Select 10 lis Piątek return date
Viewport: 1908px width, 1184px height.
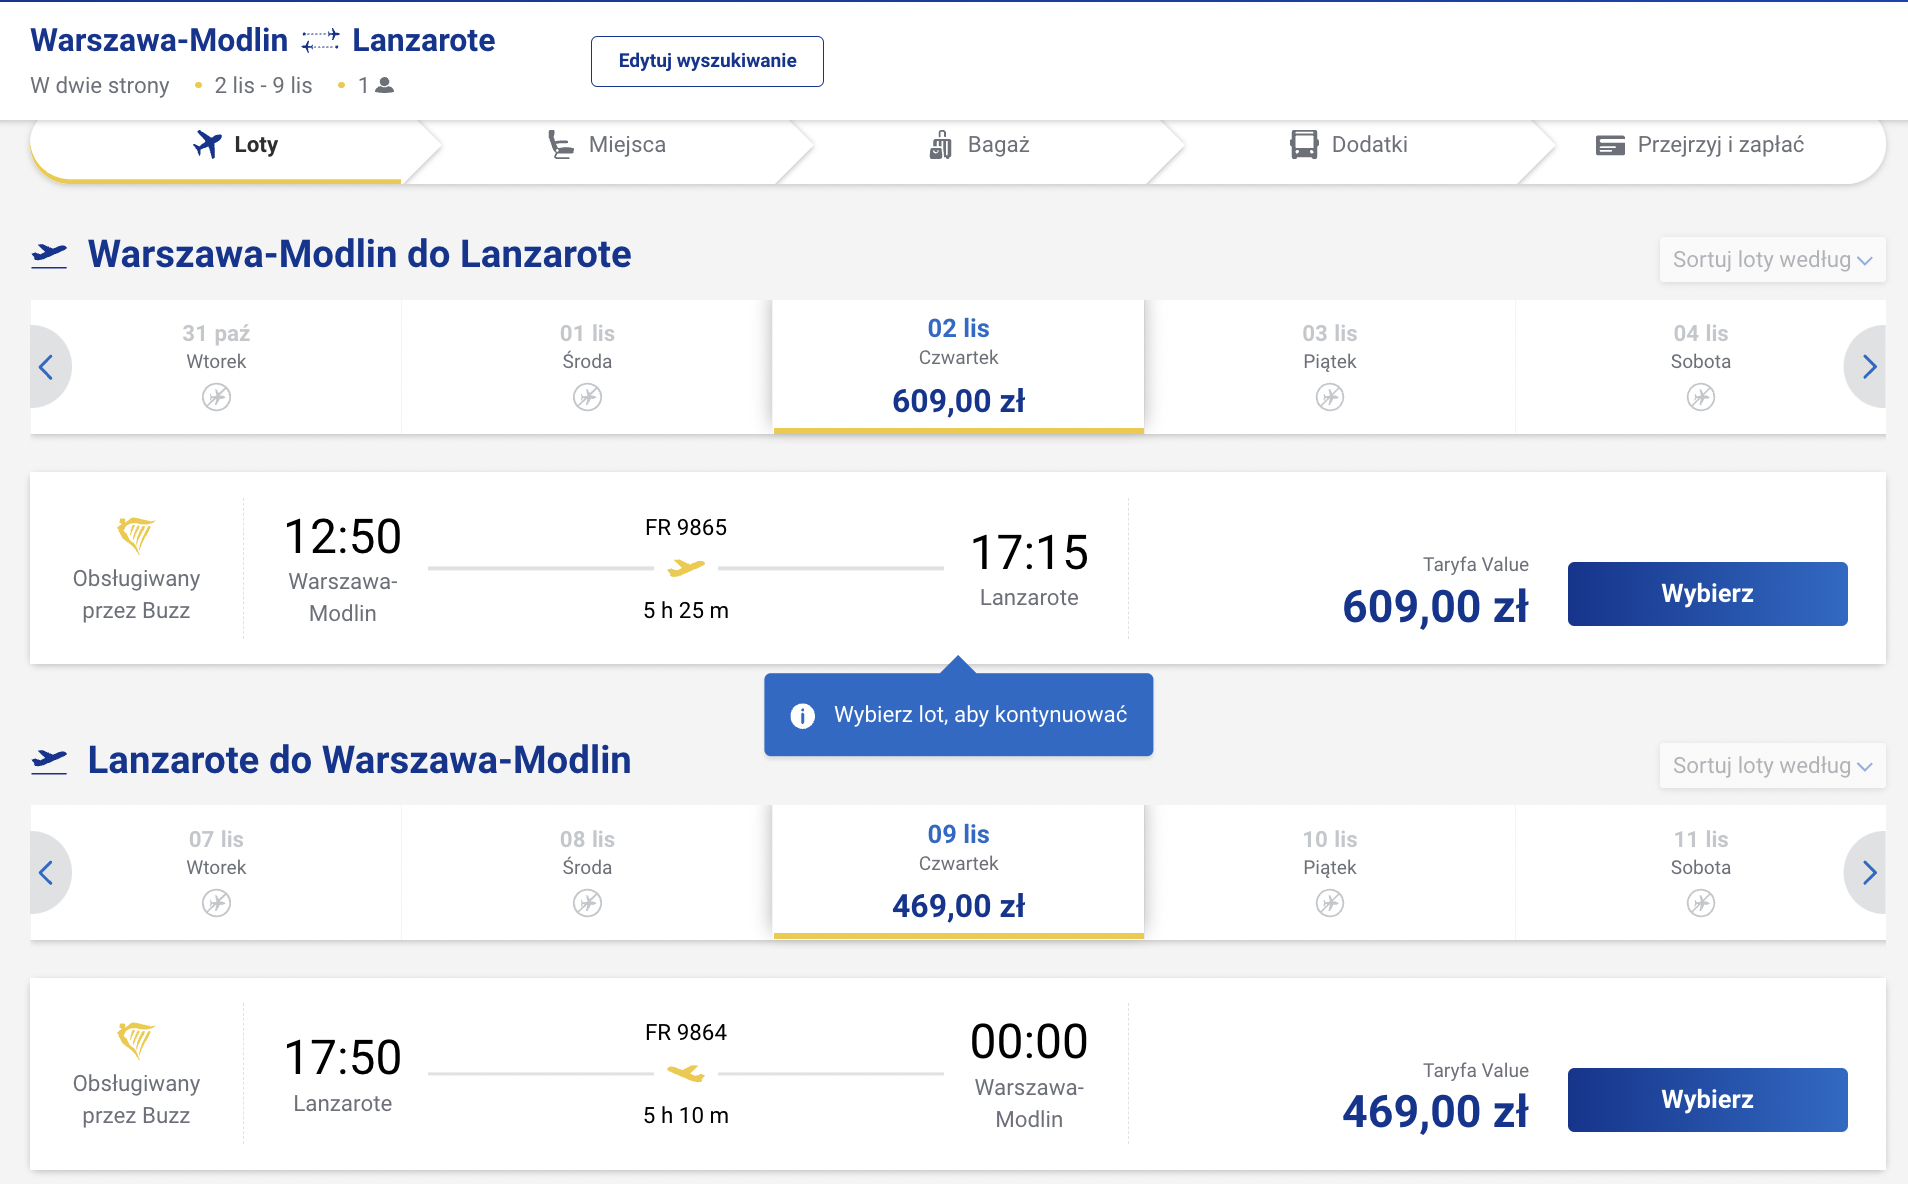tap(1329, 872)
